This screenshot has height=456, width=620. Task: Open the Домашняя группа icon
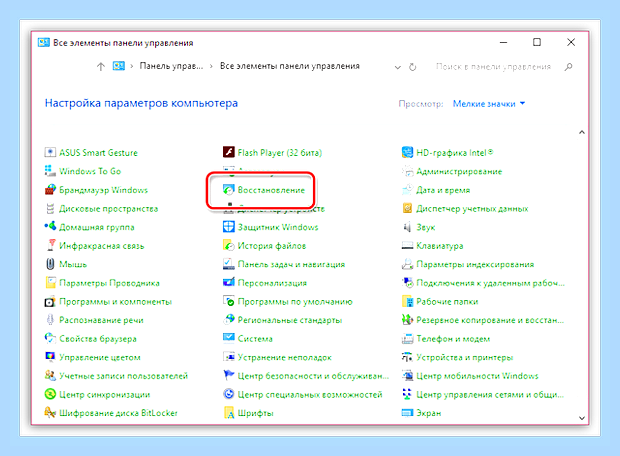tap(50, 227)
